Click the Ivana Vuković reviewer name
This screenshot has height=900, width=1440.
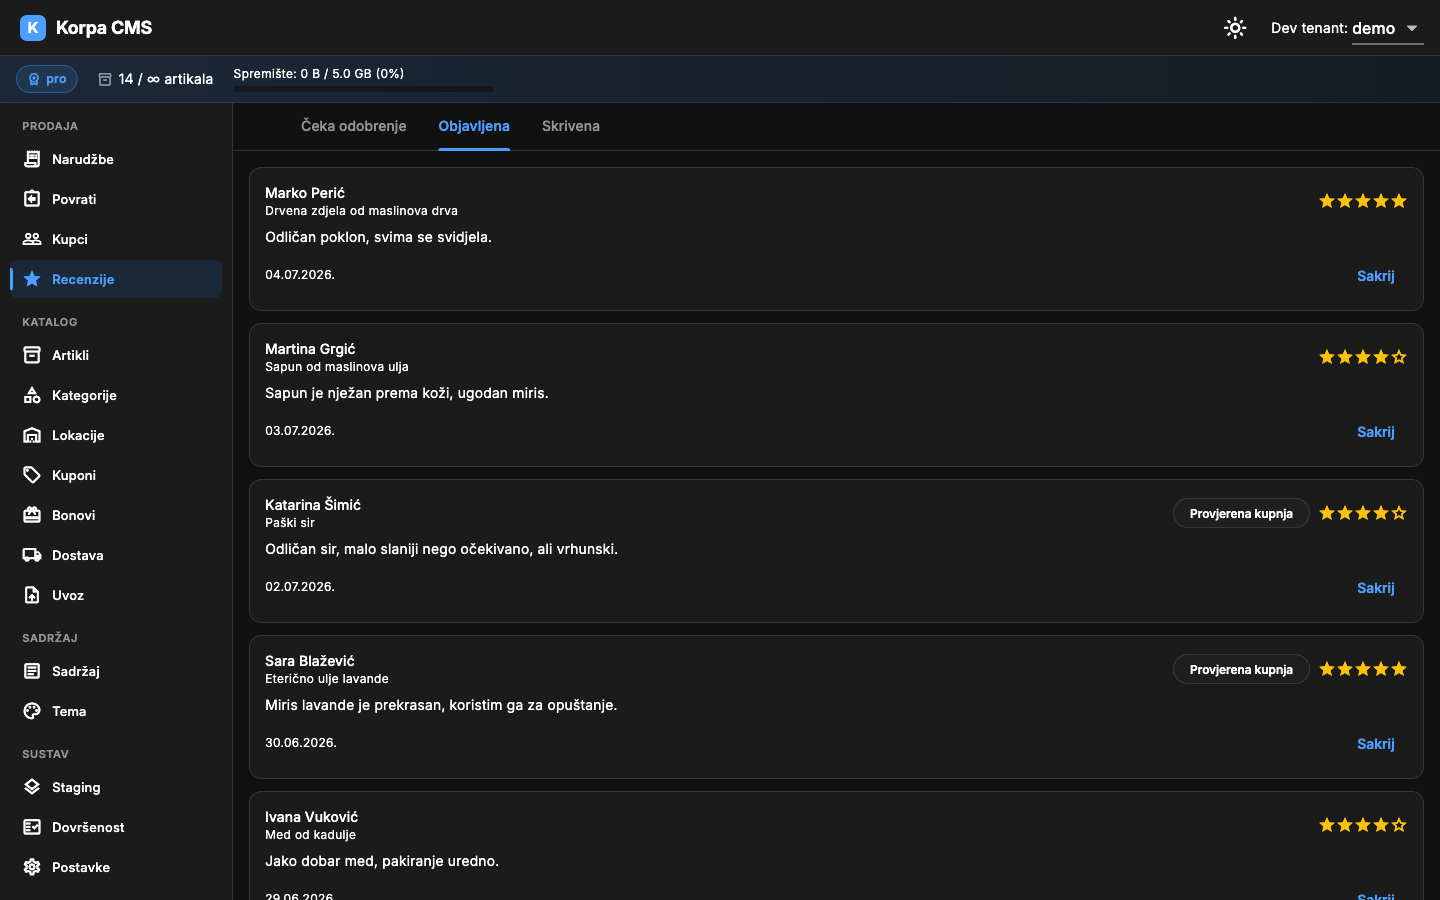[x=311, y=817]
